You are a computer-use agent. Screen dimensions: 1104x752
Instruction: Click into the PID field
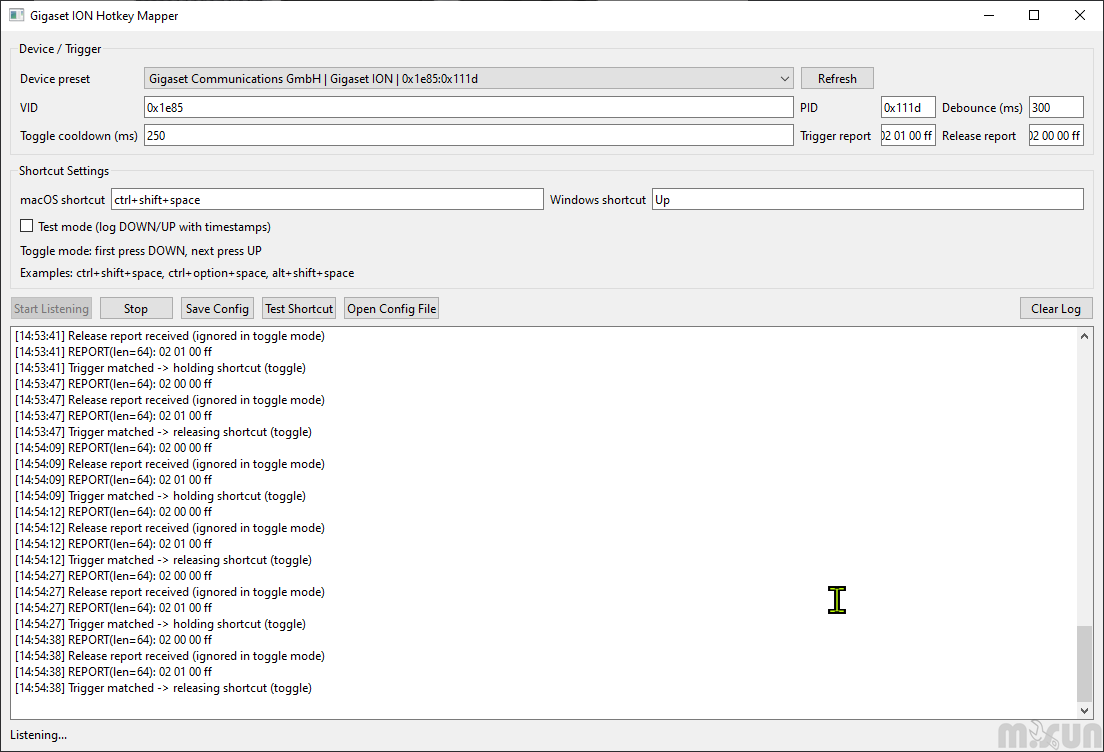coord(908,107)
